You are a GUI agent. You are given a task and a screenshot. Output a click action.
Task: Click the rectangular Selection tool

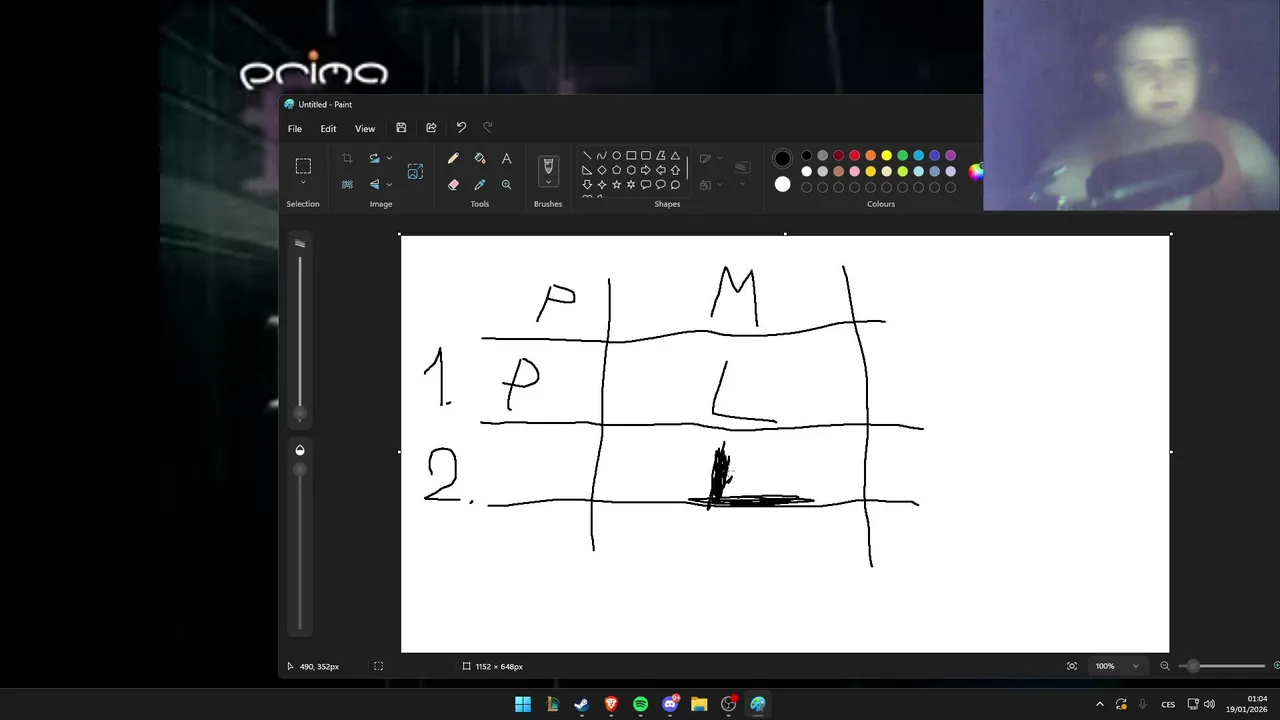click(303, 166)
